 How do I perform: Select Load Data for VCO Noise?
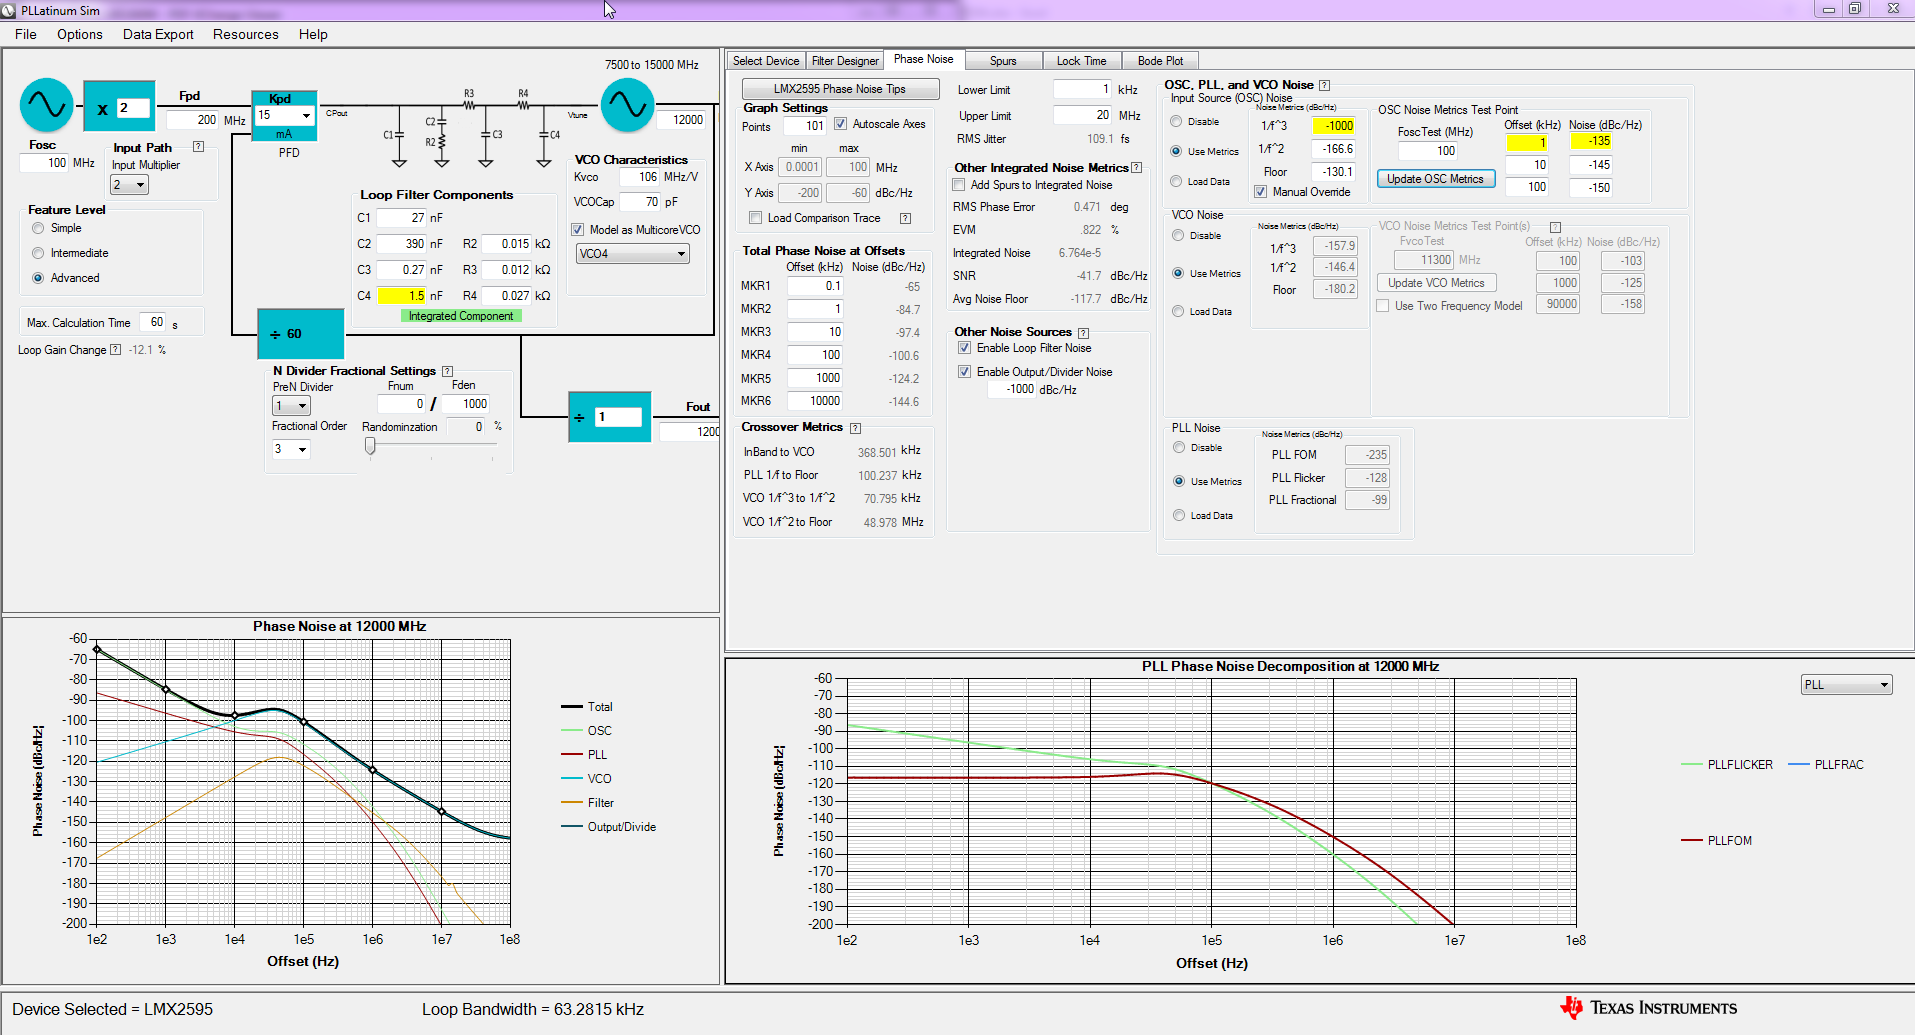click(x=1178, y=312)
